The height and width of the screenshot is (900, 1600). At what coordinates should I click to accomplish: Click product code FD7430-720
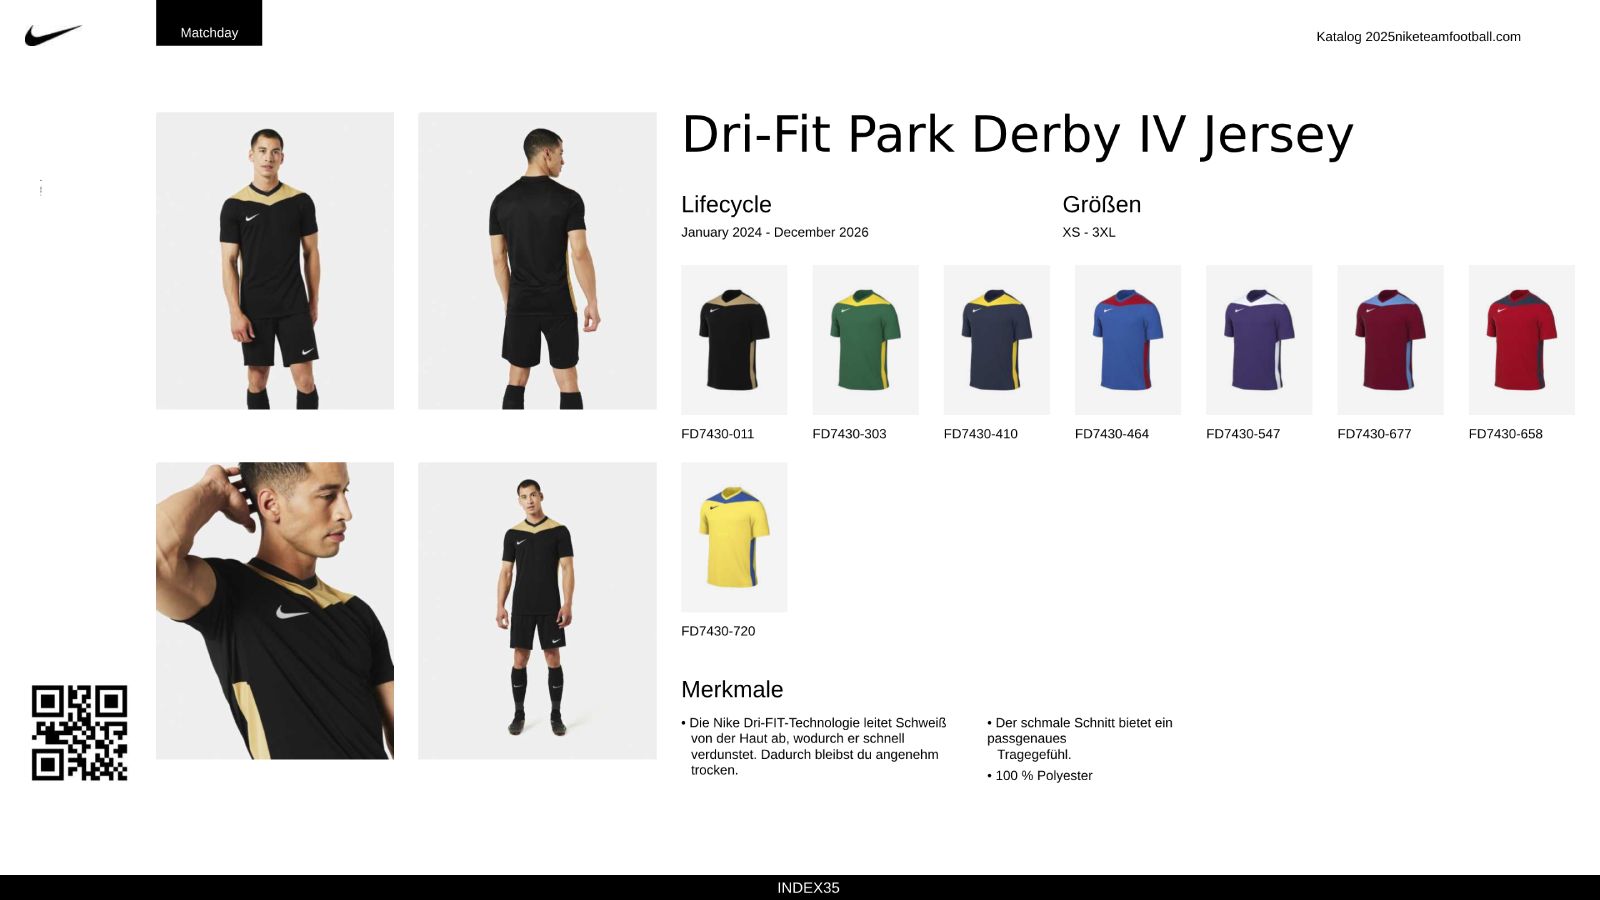click(718, 631)
